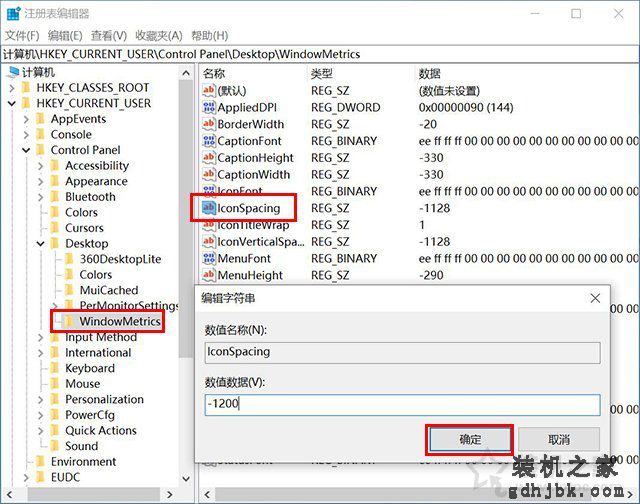The image size is (640, 504).
Task: Click the MenuHeight string value icon
Action: 209,275
